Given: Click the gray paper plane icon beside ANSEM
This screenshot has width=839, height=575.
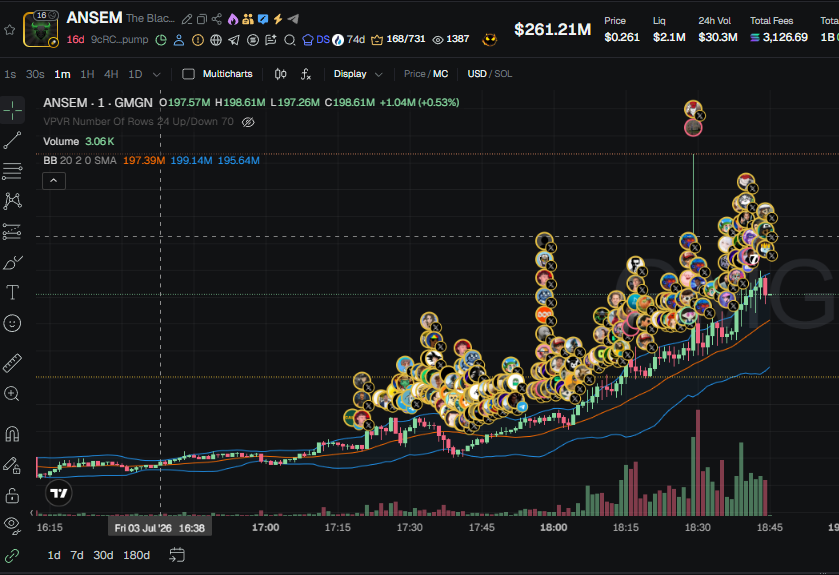Looking at the screenshot, I should pos(293,19).
